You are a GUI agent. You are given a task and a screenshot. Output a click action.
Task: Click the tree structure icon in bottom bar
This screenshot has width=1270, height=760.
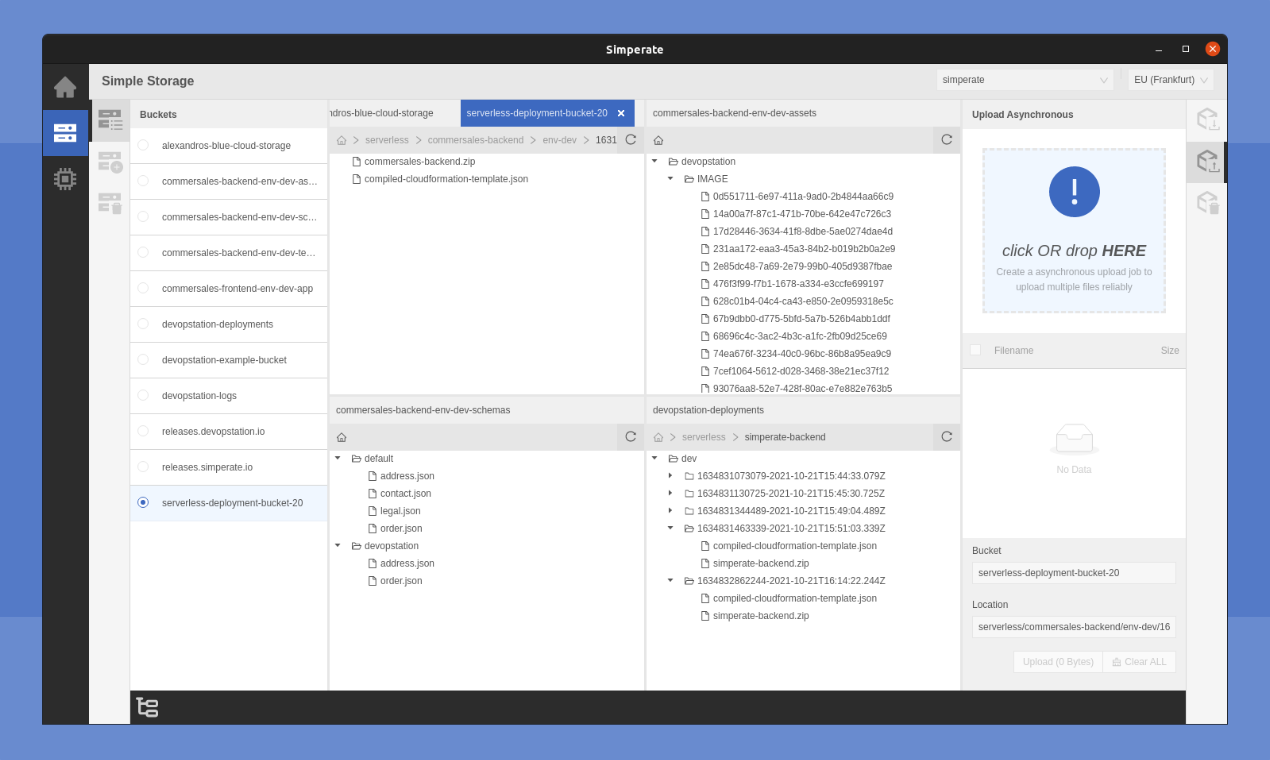(148, 707)
